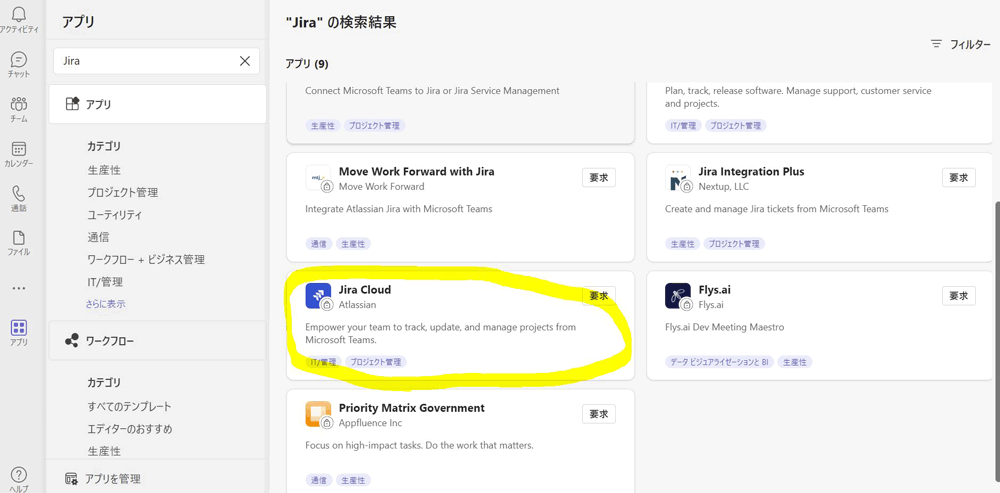Click the three-dots more apps icon

click(x=19, y=288)
